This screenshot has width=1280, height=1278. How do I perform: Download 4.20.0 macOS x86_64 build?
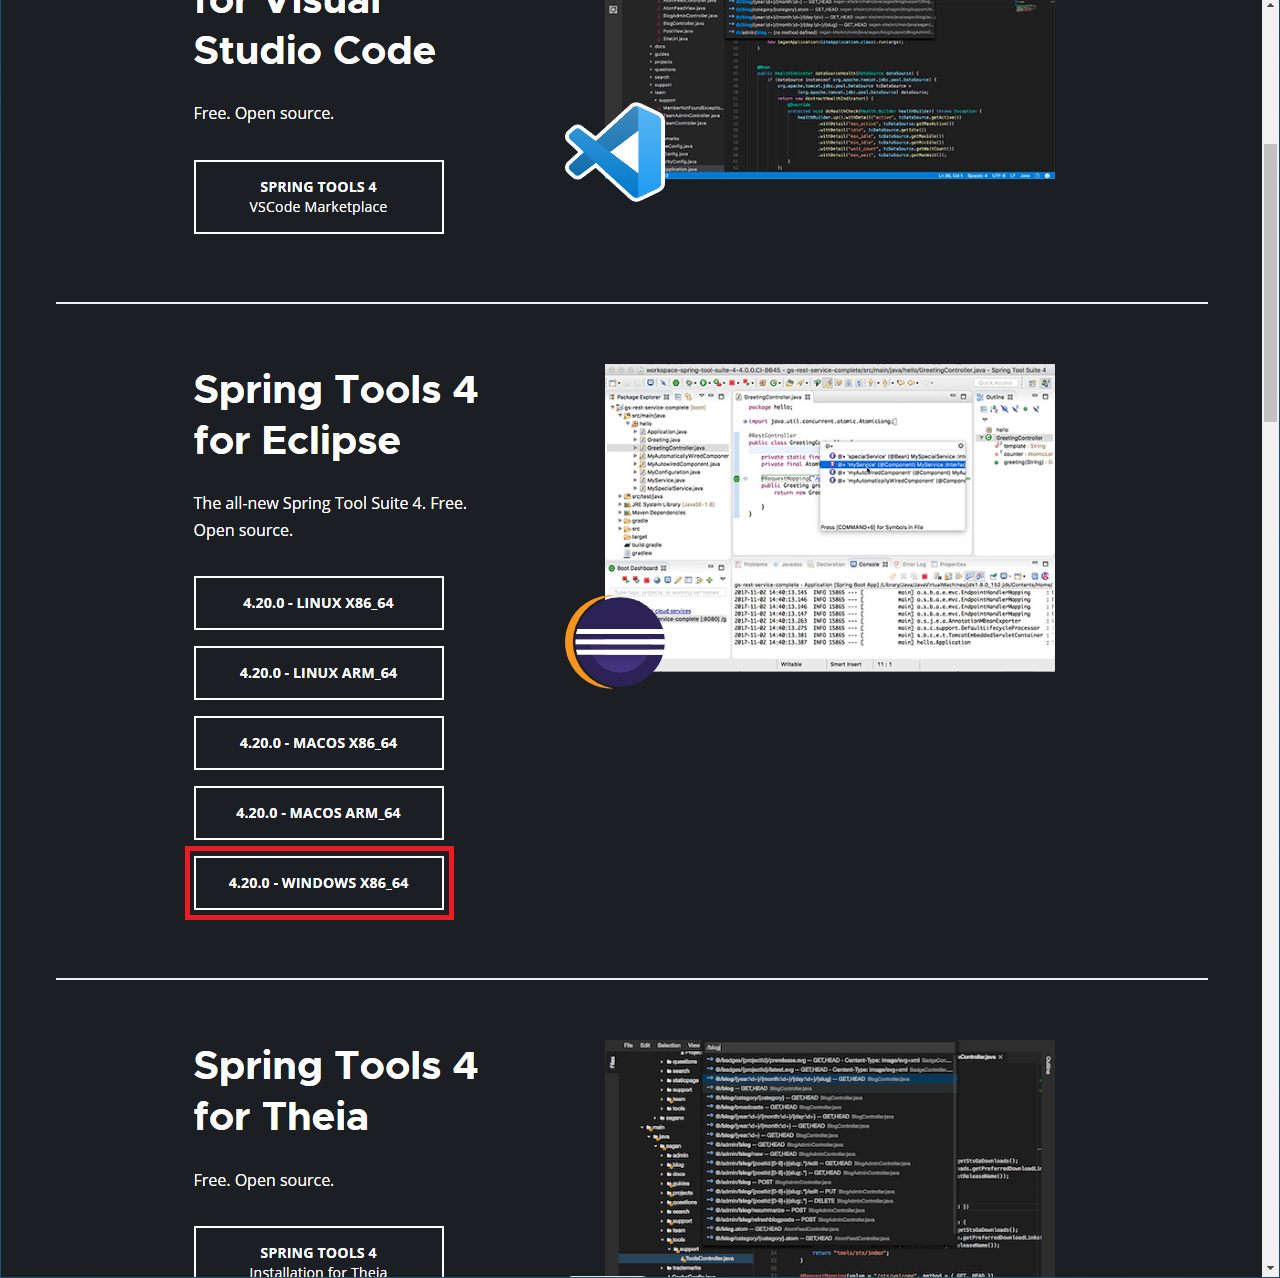point(318,743)
